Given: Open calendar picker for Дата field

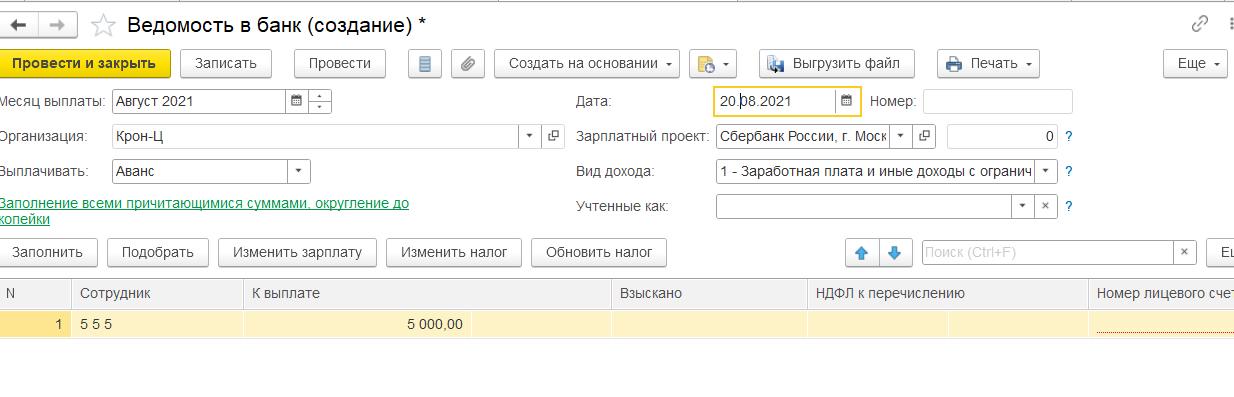Looking at the screenshot, I should pyautogui.click(x=846, y=101).
